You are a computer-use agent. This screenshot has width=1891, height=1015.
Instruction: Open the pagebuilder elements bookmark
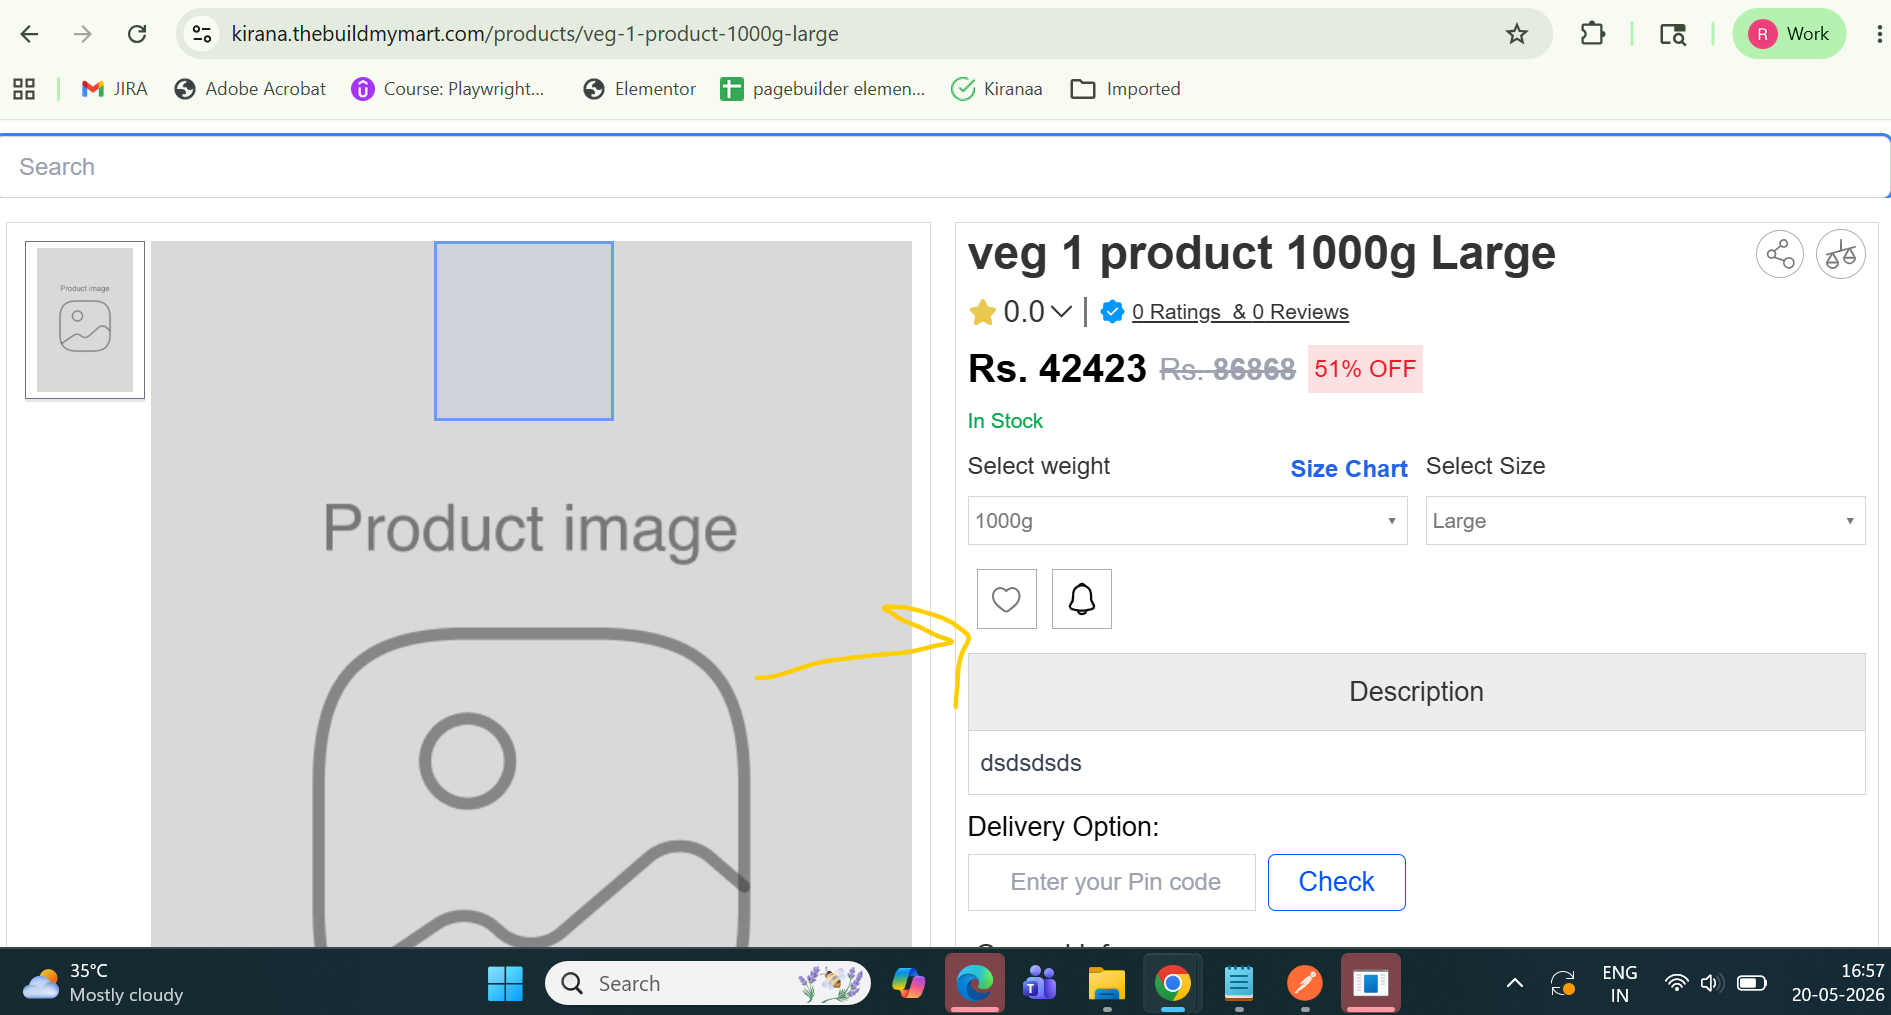tap(822, 89)
